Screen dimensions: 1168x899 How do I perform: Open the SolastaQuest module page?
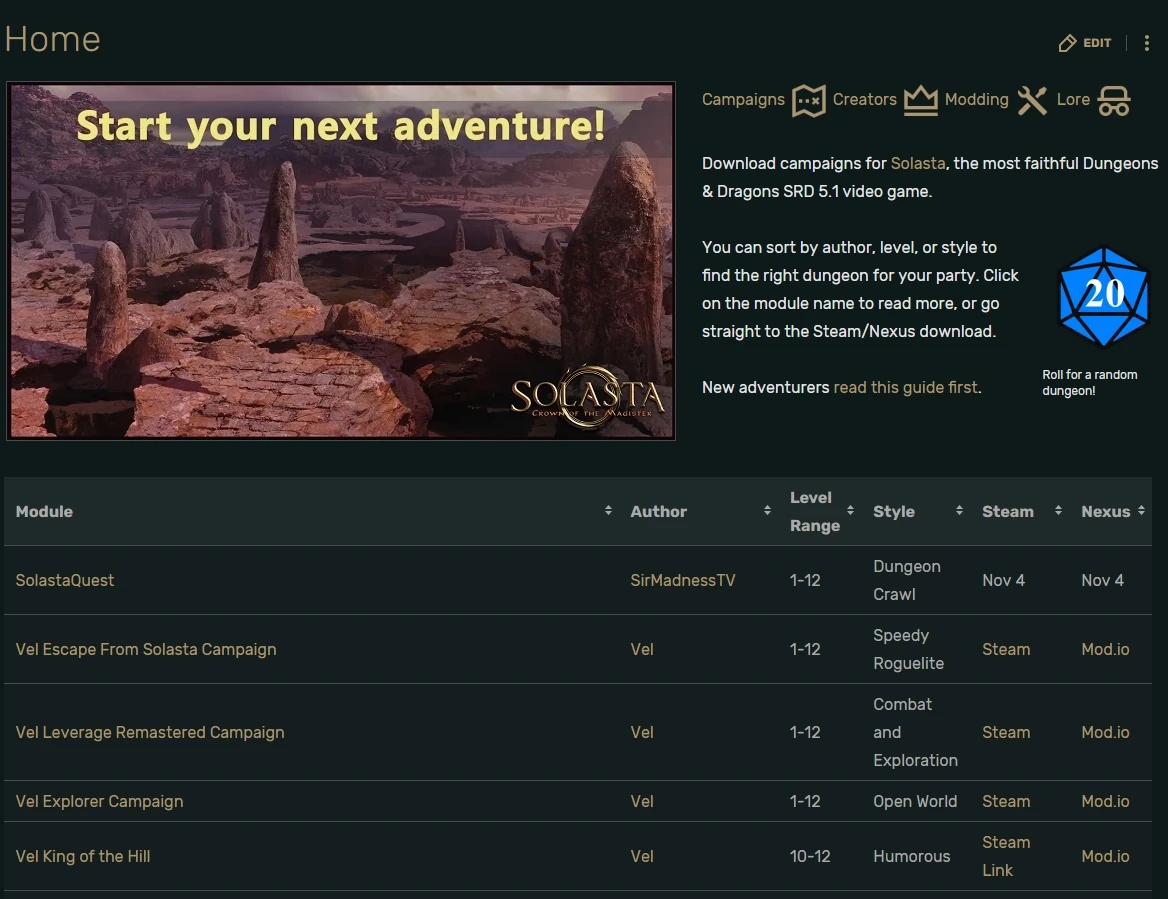pos(65,580)
